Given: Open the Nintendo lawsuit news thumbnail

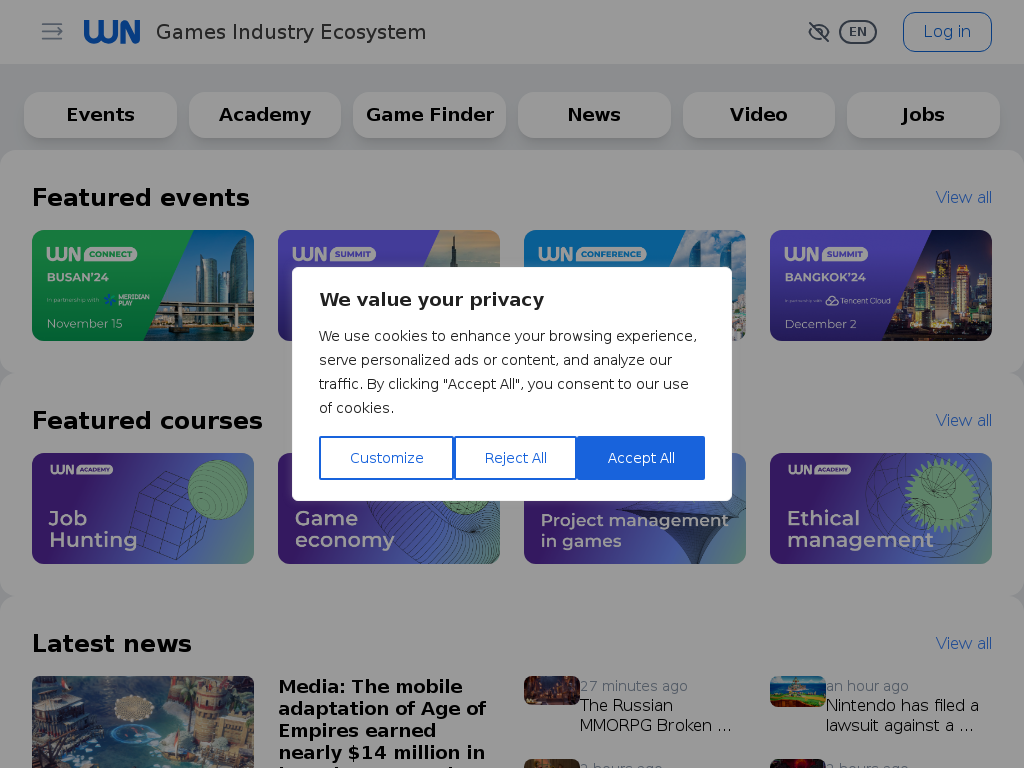Looking at the screenshot, I should coord(797,692).
